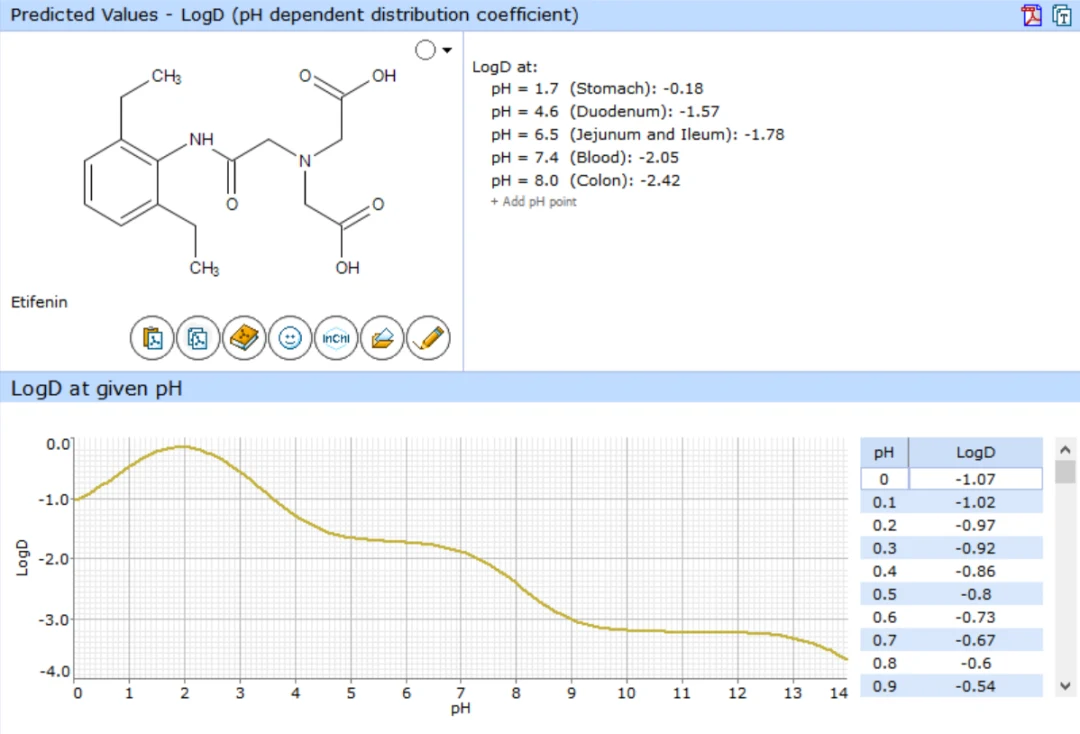Copy results as text icon
1080x734 pixels.
click(x=1061, y=15)
